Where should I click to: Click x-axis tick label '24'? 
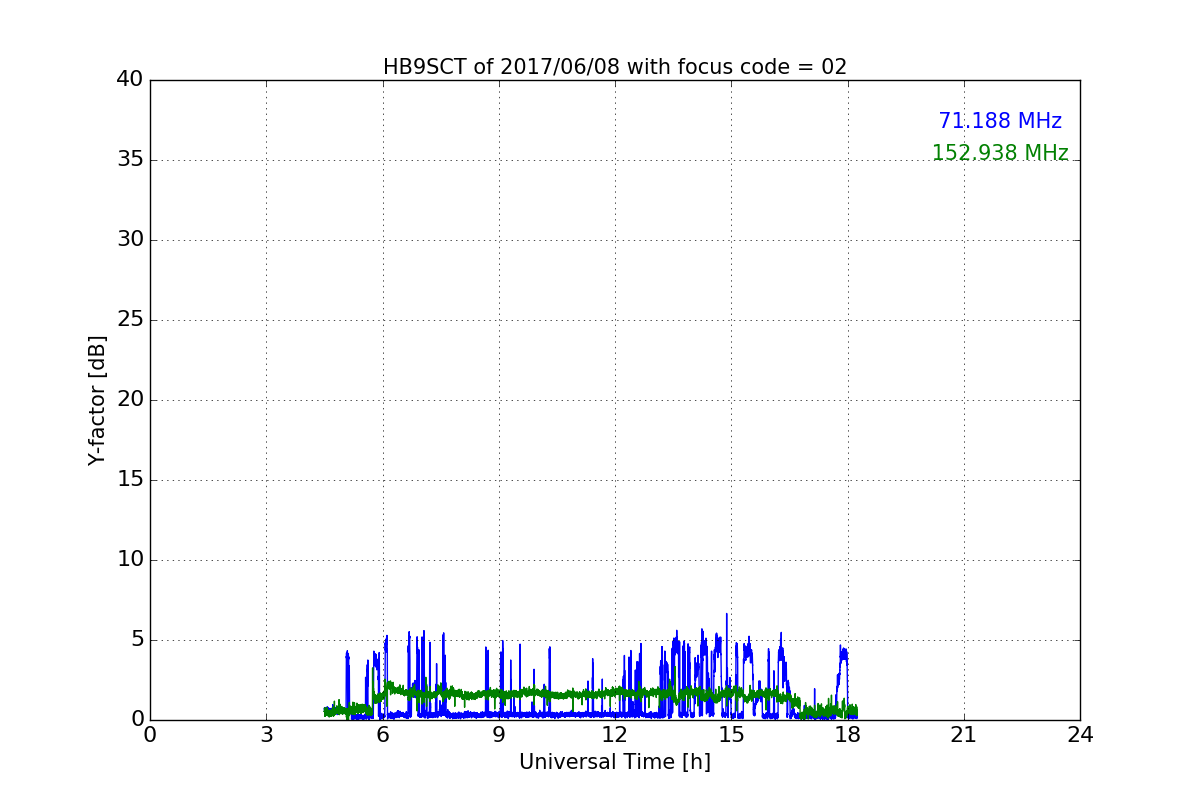click(x=1080, y=734)
